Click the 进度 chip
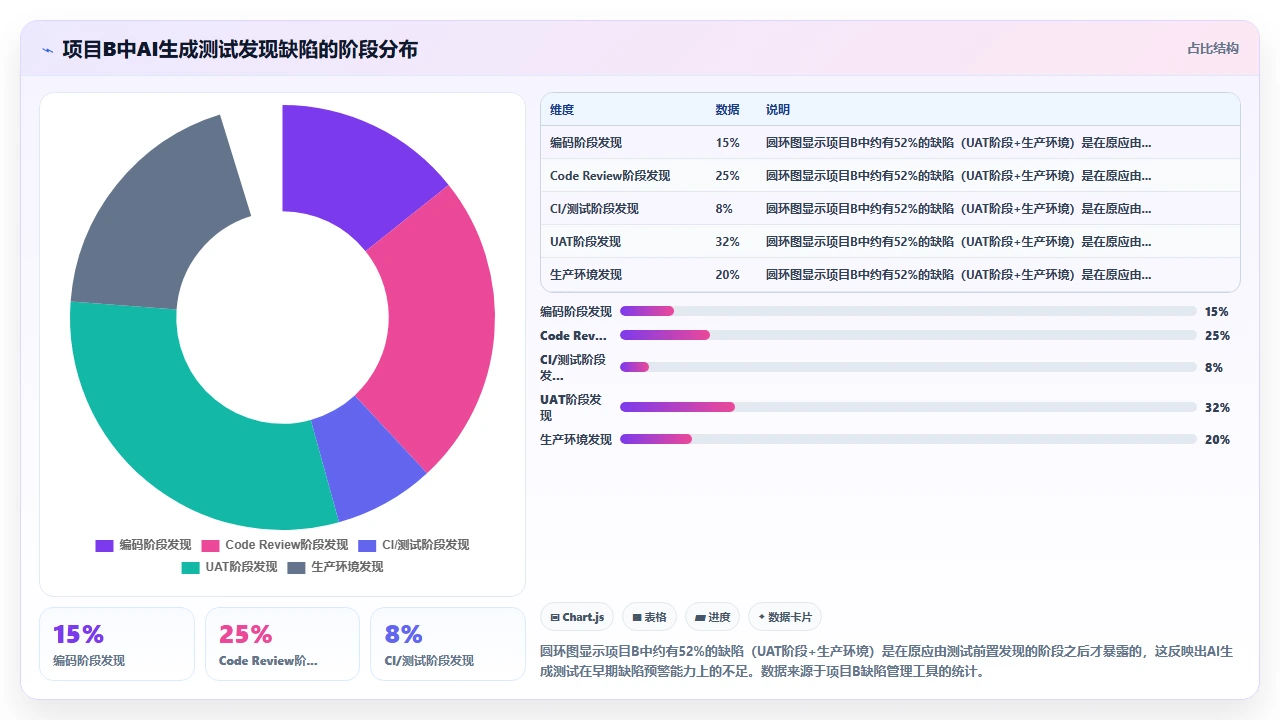Image resolution: width=1280 pixels, height=720 pixels. coord(712,617)
